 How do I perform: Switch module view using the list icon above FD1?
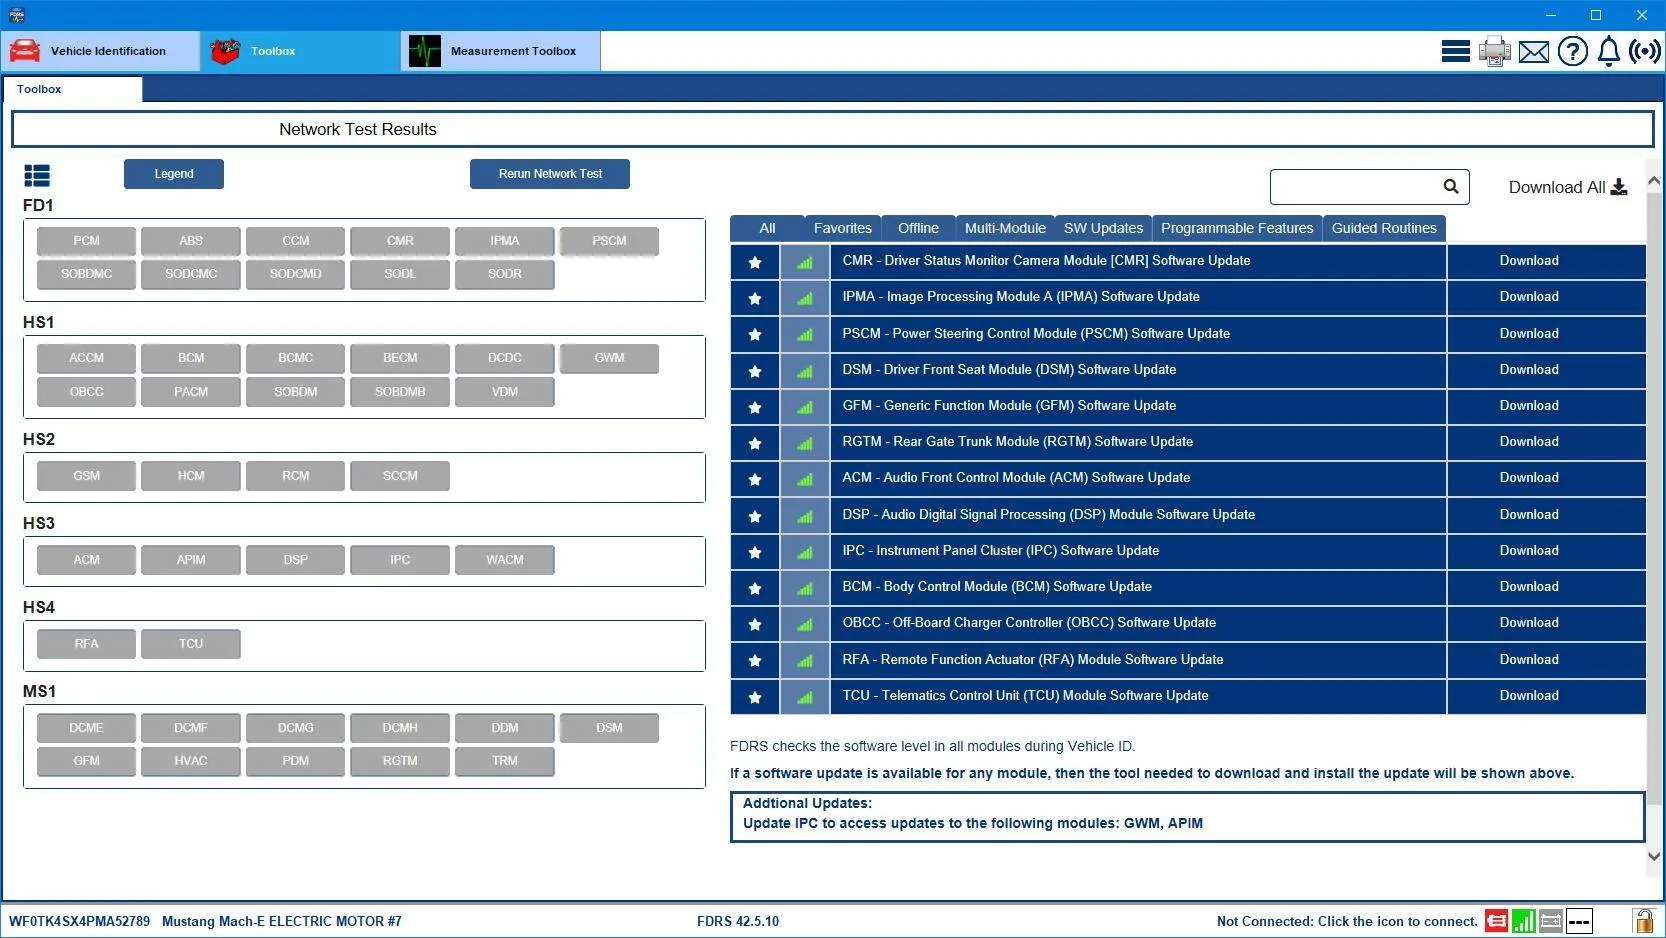click(37, 176)
